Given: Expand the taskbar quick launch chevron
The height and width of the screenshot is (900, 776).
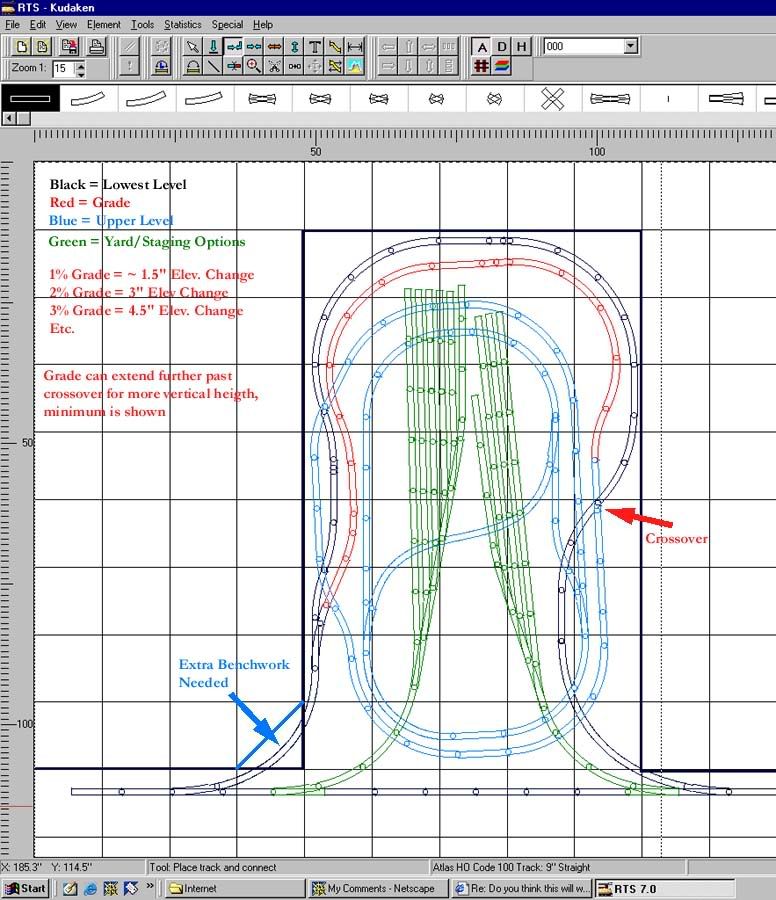Looking at the screenshot, I should (x=151, y=887).
